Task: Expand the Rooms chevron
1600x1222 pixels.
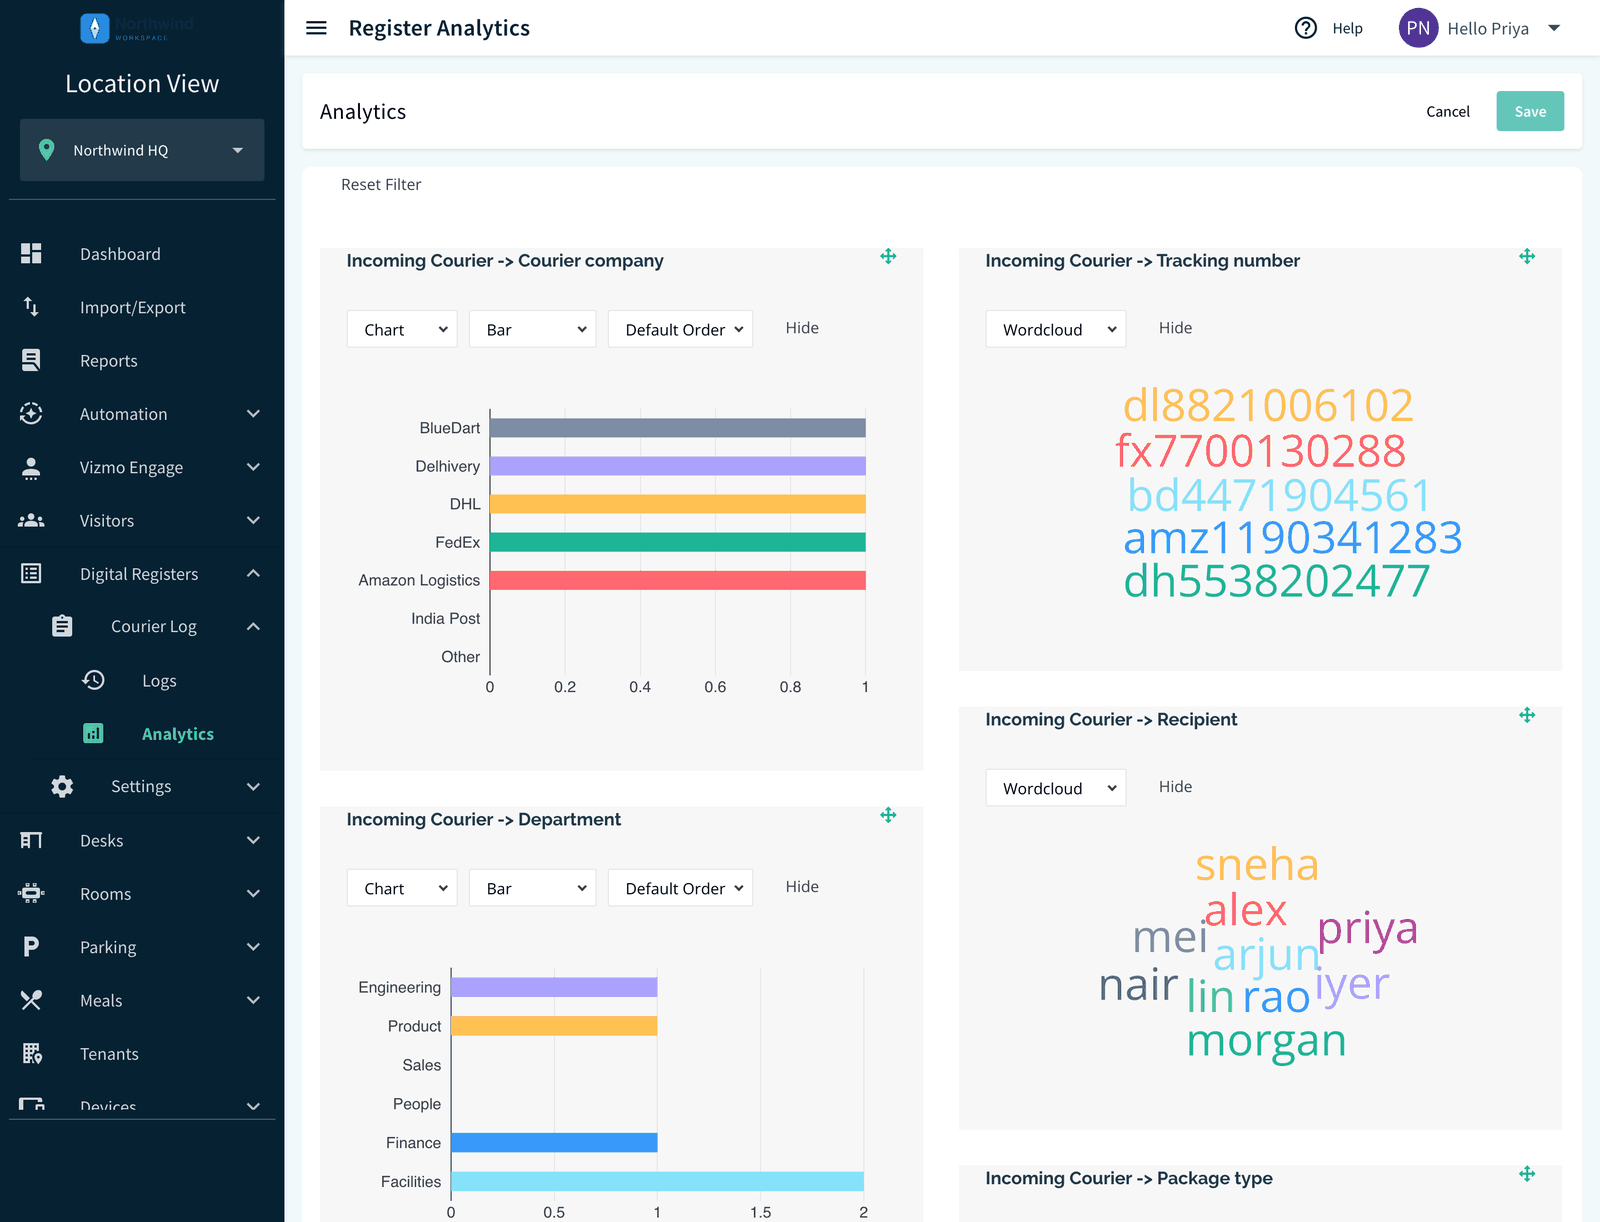Action: point(253,893)
